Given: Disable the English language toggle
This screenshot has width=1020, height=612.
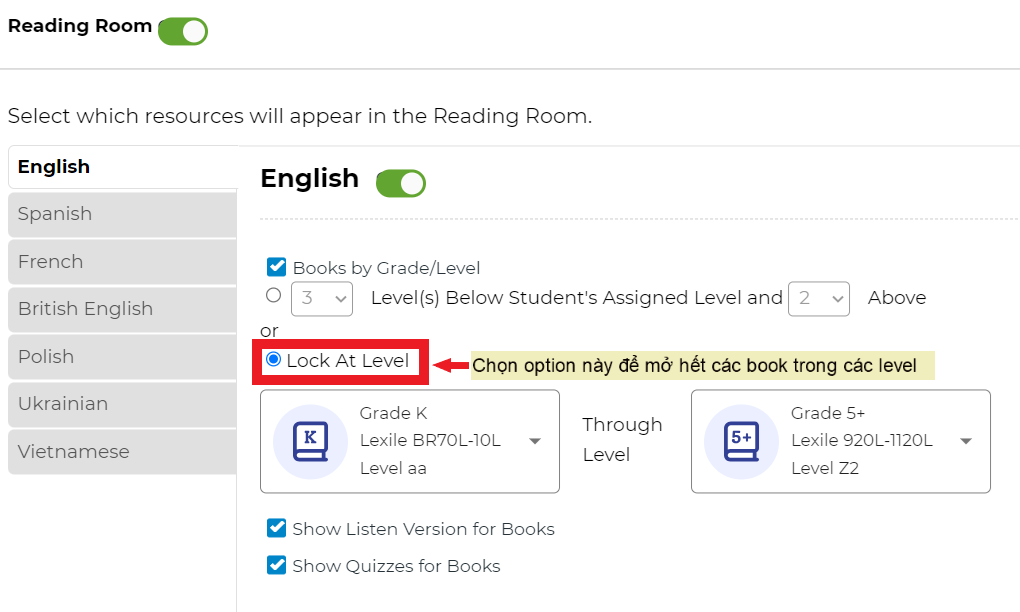Looking at the screenshot, I should 400,183.
